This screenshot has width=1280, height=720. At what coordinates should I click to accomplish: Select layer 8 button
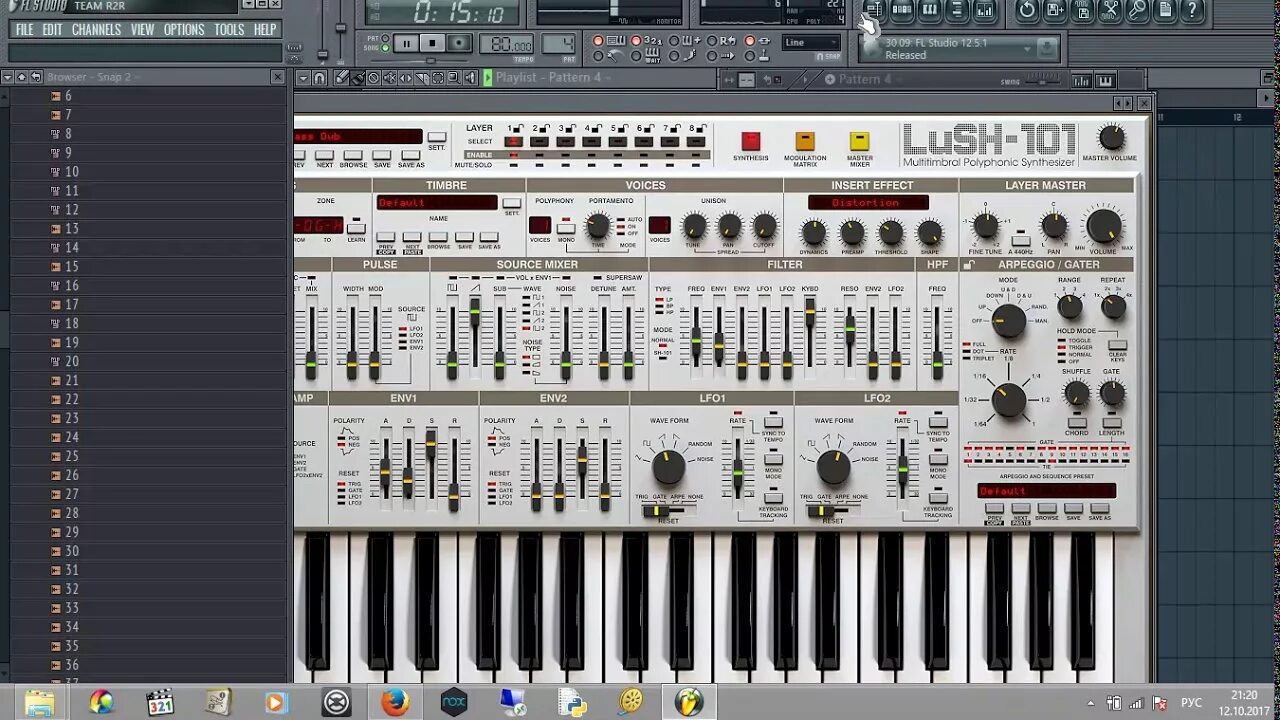[696, 142]
